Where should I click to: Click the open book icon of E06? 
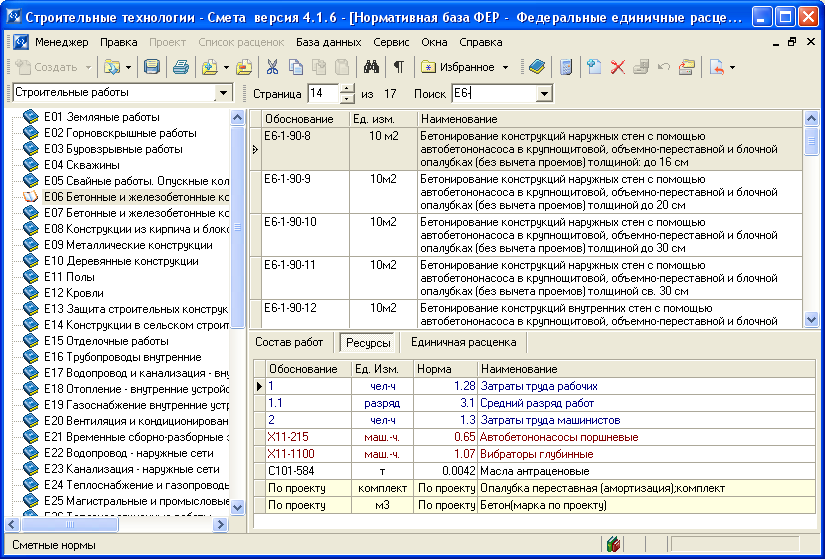point(31,196)
